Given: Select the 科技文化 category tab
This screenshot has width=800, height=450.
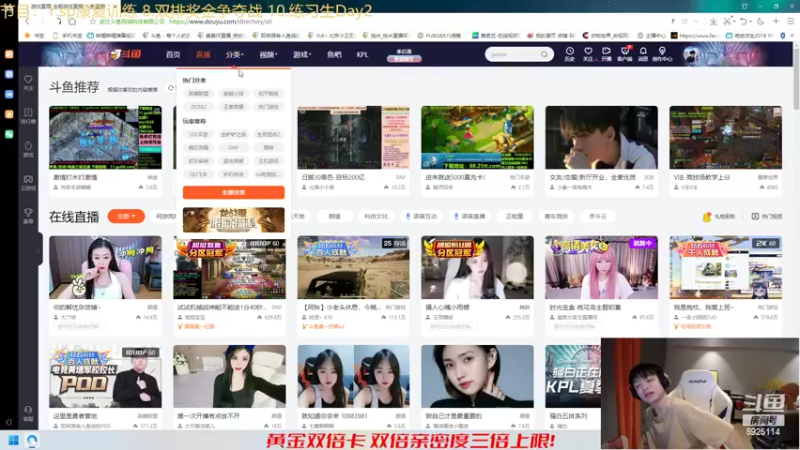Looking at the screenshot, I should [376, 216].
